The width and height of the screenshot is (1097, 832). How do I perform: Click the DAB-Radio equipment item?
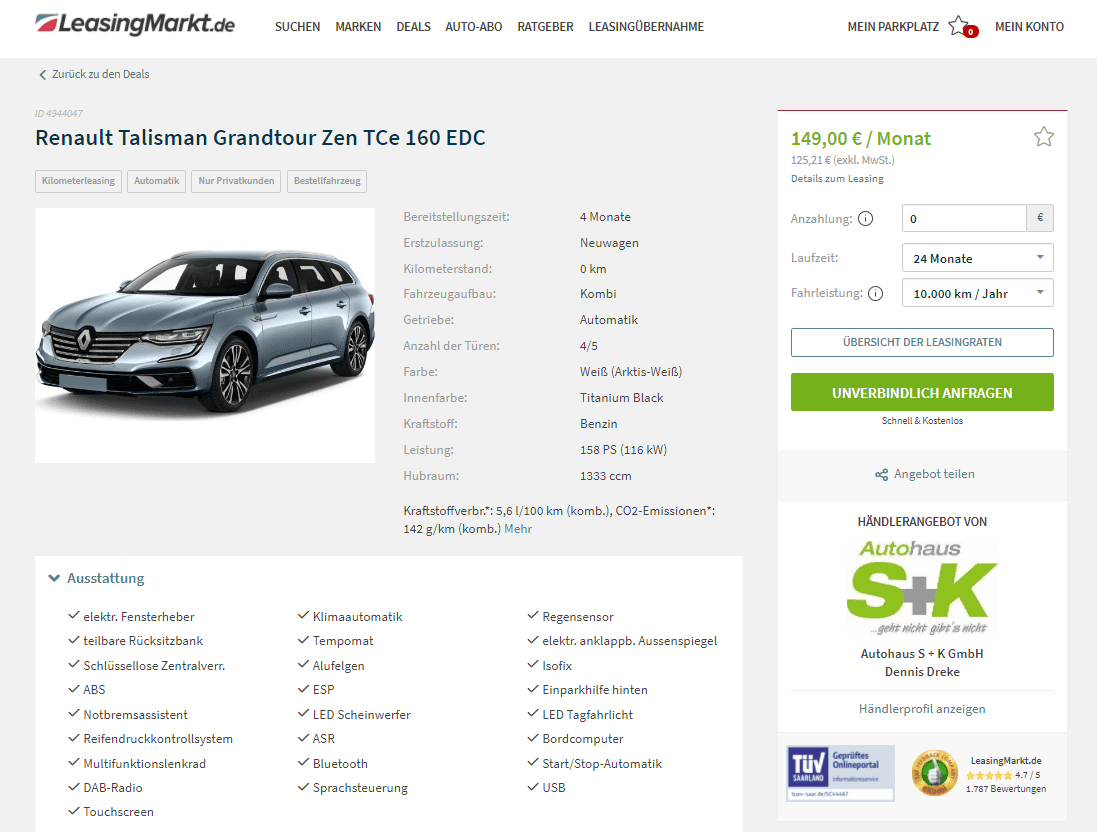coord(113,788)
